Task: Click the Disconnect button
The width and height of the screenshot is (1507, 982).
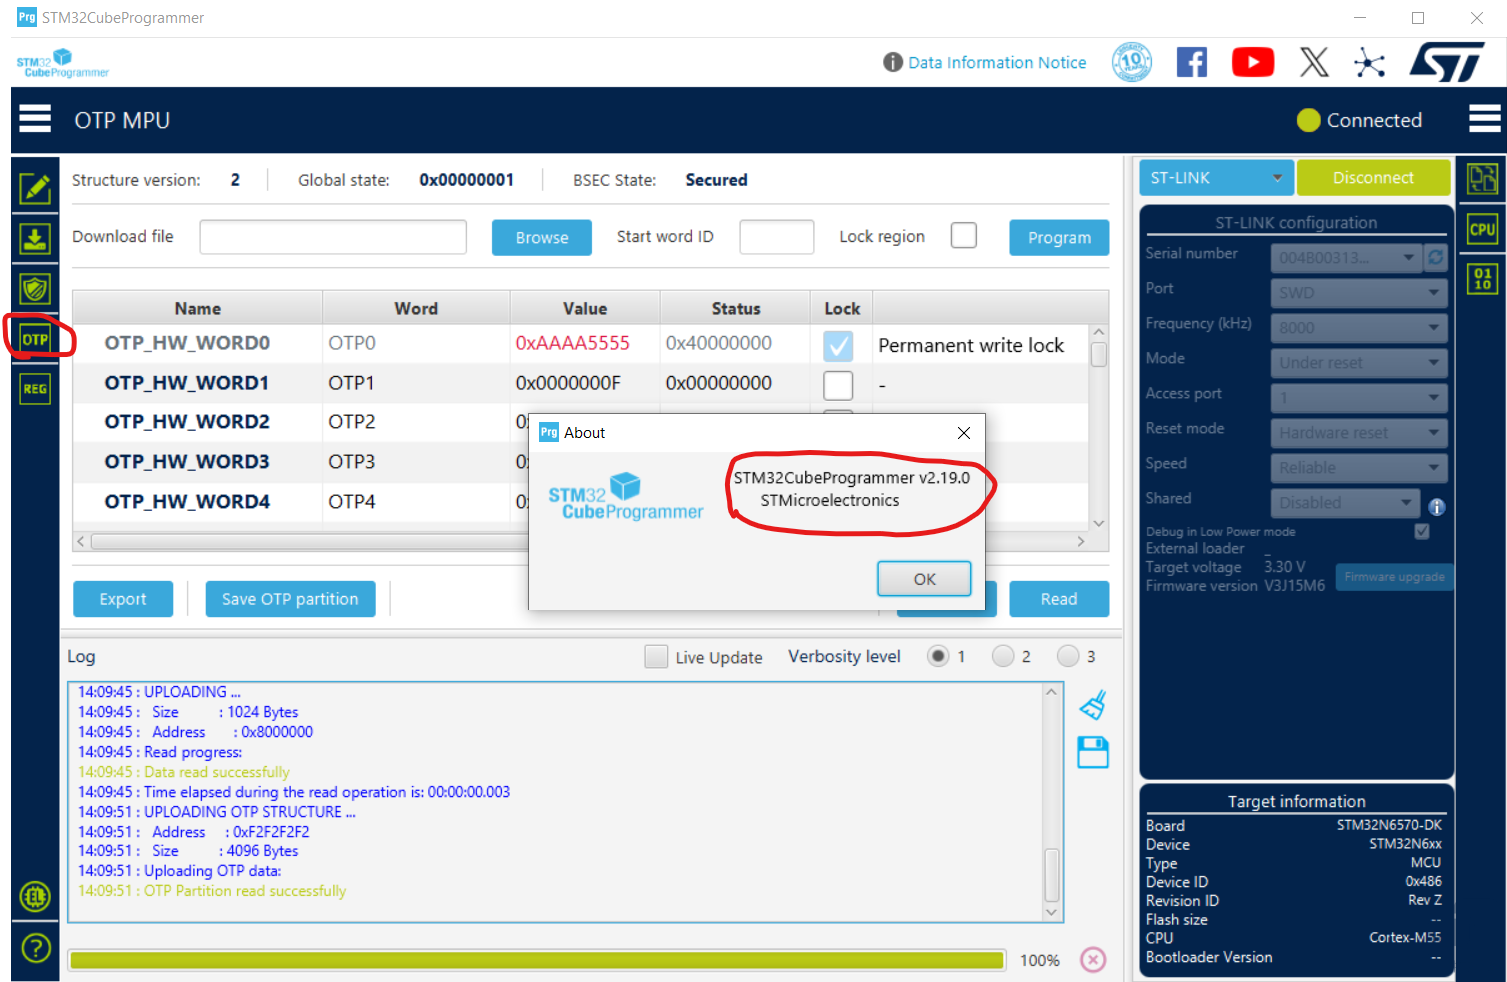Action: (x=1373, y=178)
